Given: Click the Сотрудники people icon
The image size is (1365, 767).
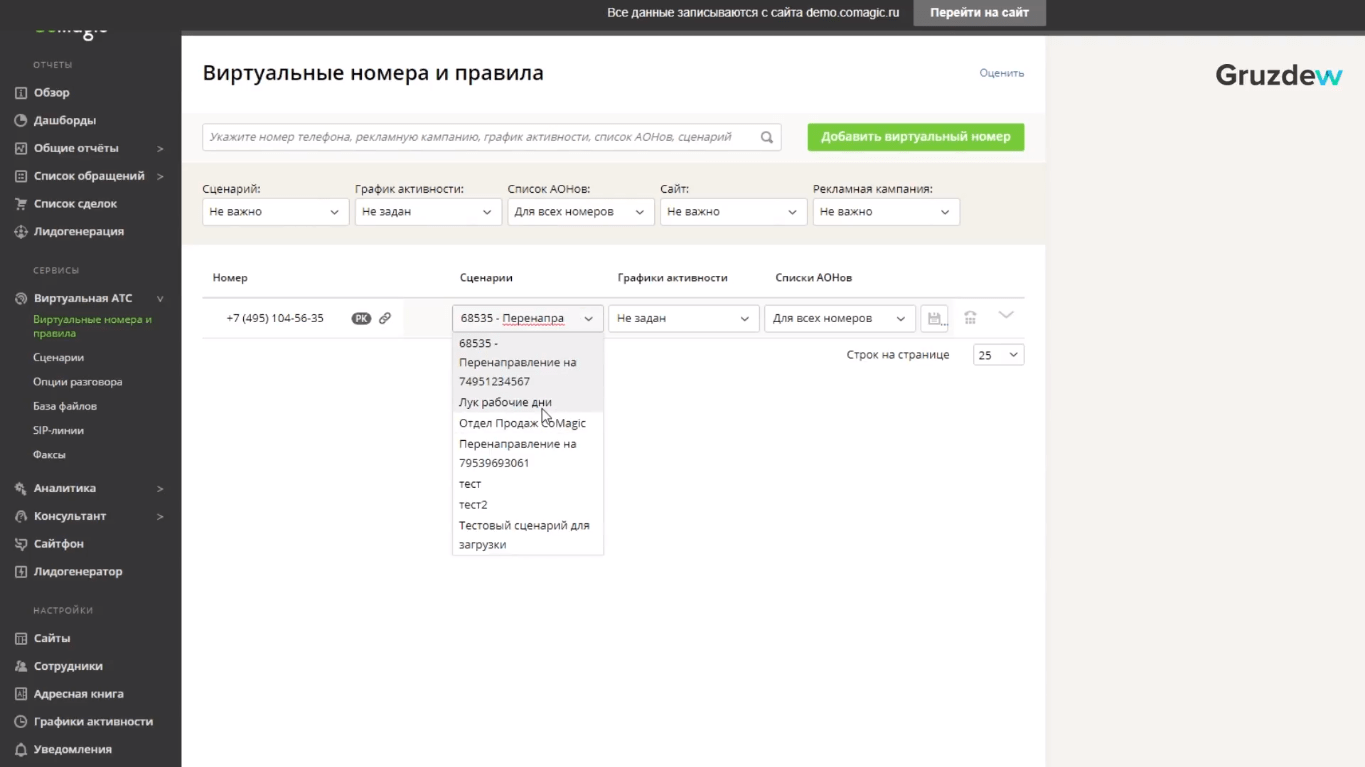Looking at the screenshot, I should (x=21, y=666).
